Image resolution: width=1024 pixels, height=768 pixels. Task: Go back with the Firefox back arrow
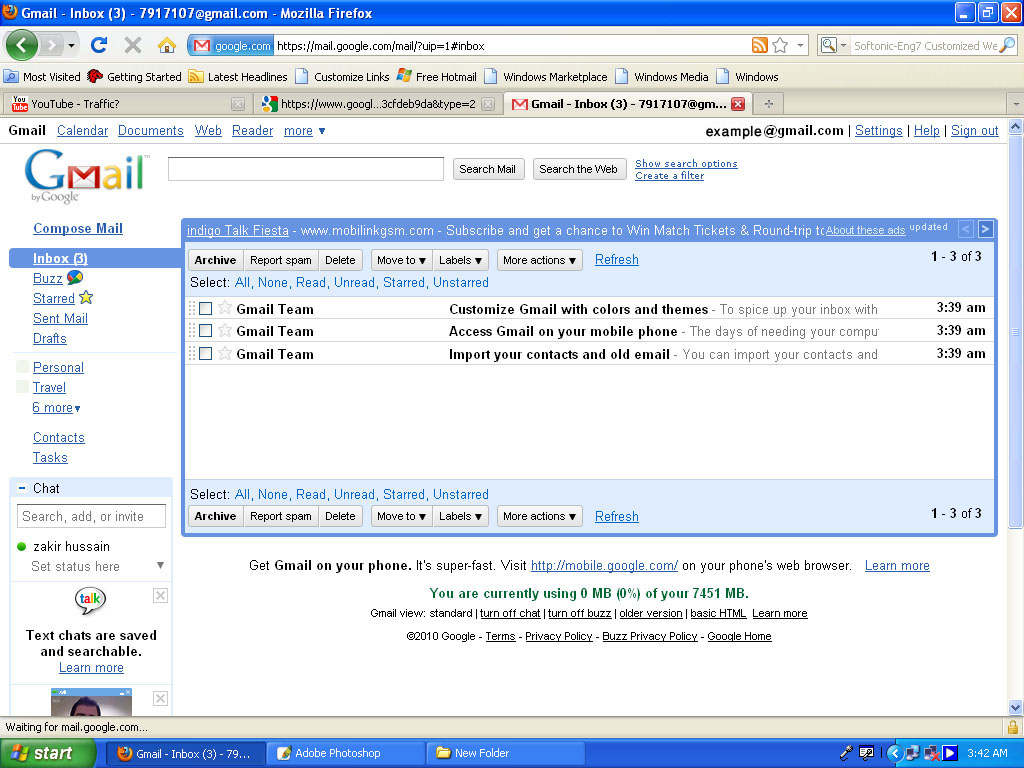(x=22, y=46)
